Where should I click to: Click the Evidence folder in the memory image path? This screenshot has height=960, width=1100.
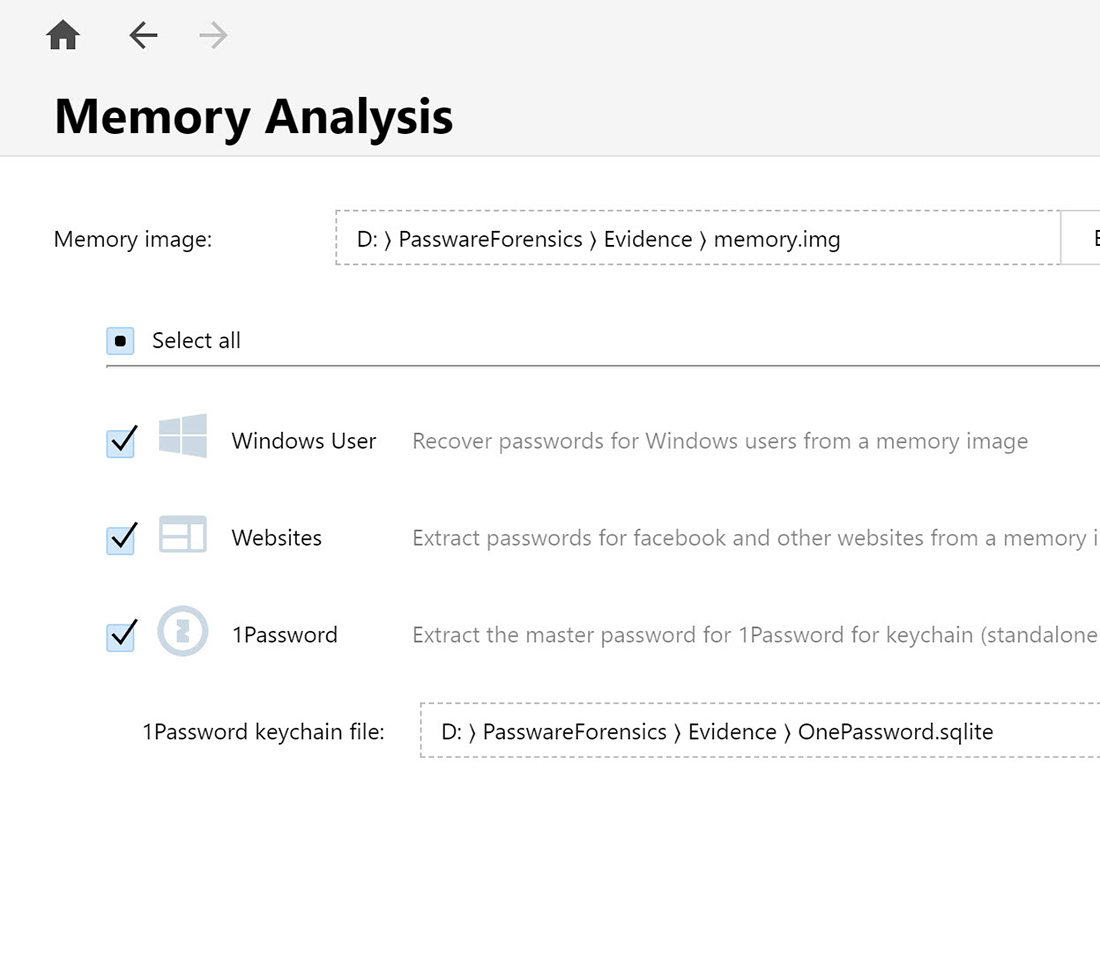click(648, 240)
